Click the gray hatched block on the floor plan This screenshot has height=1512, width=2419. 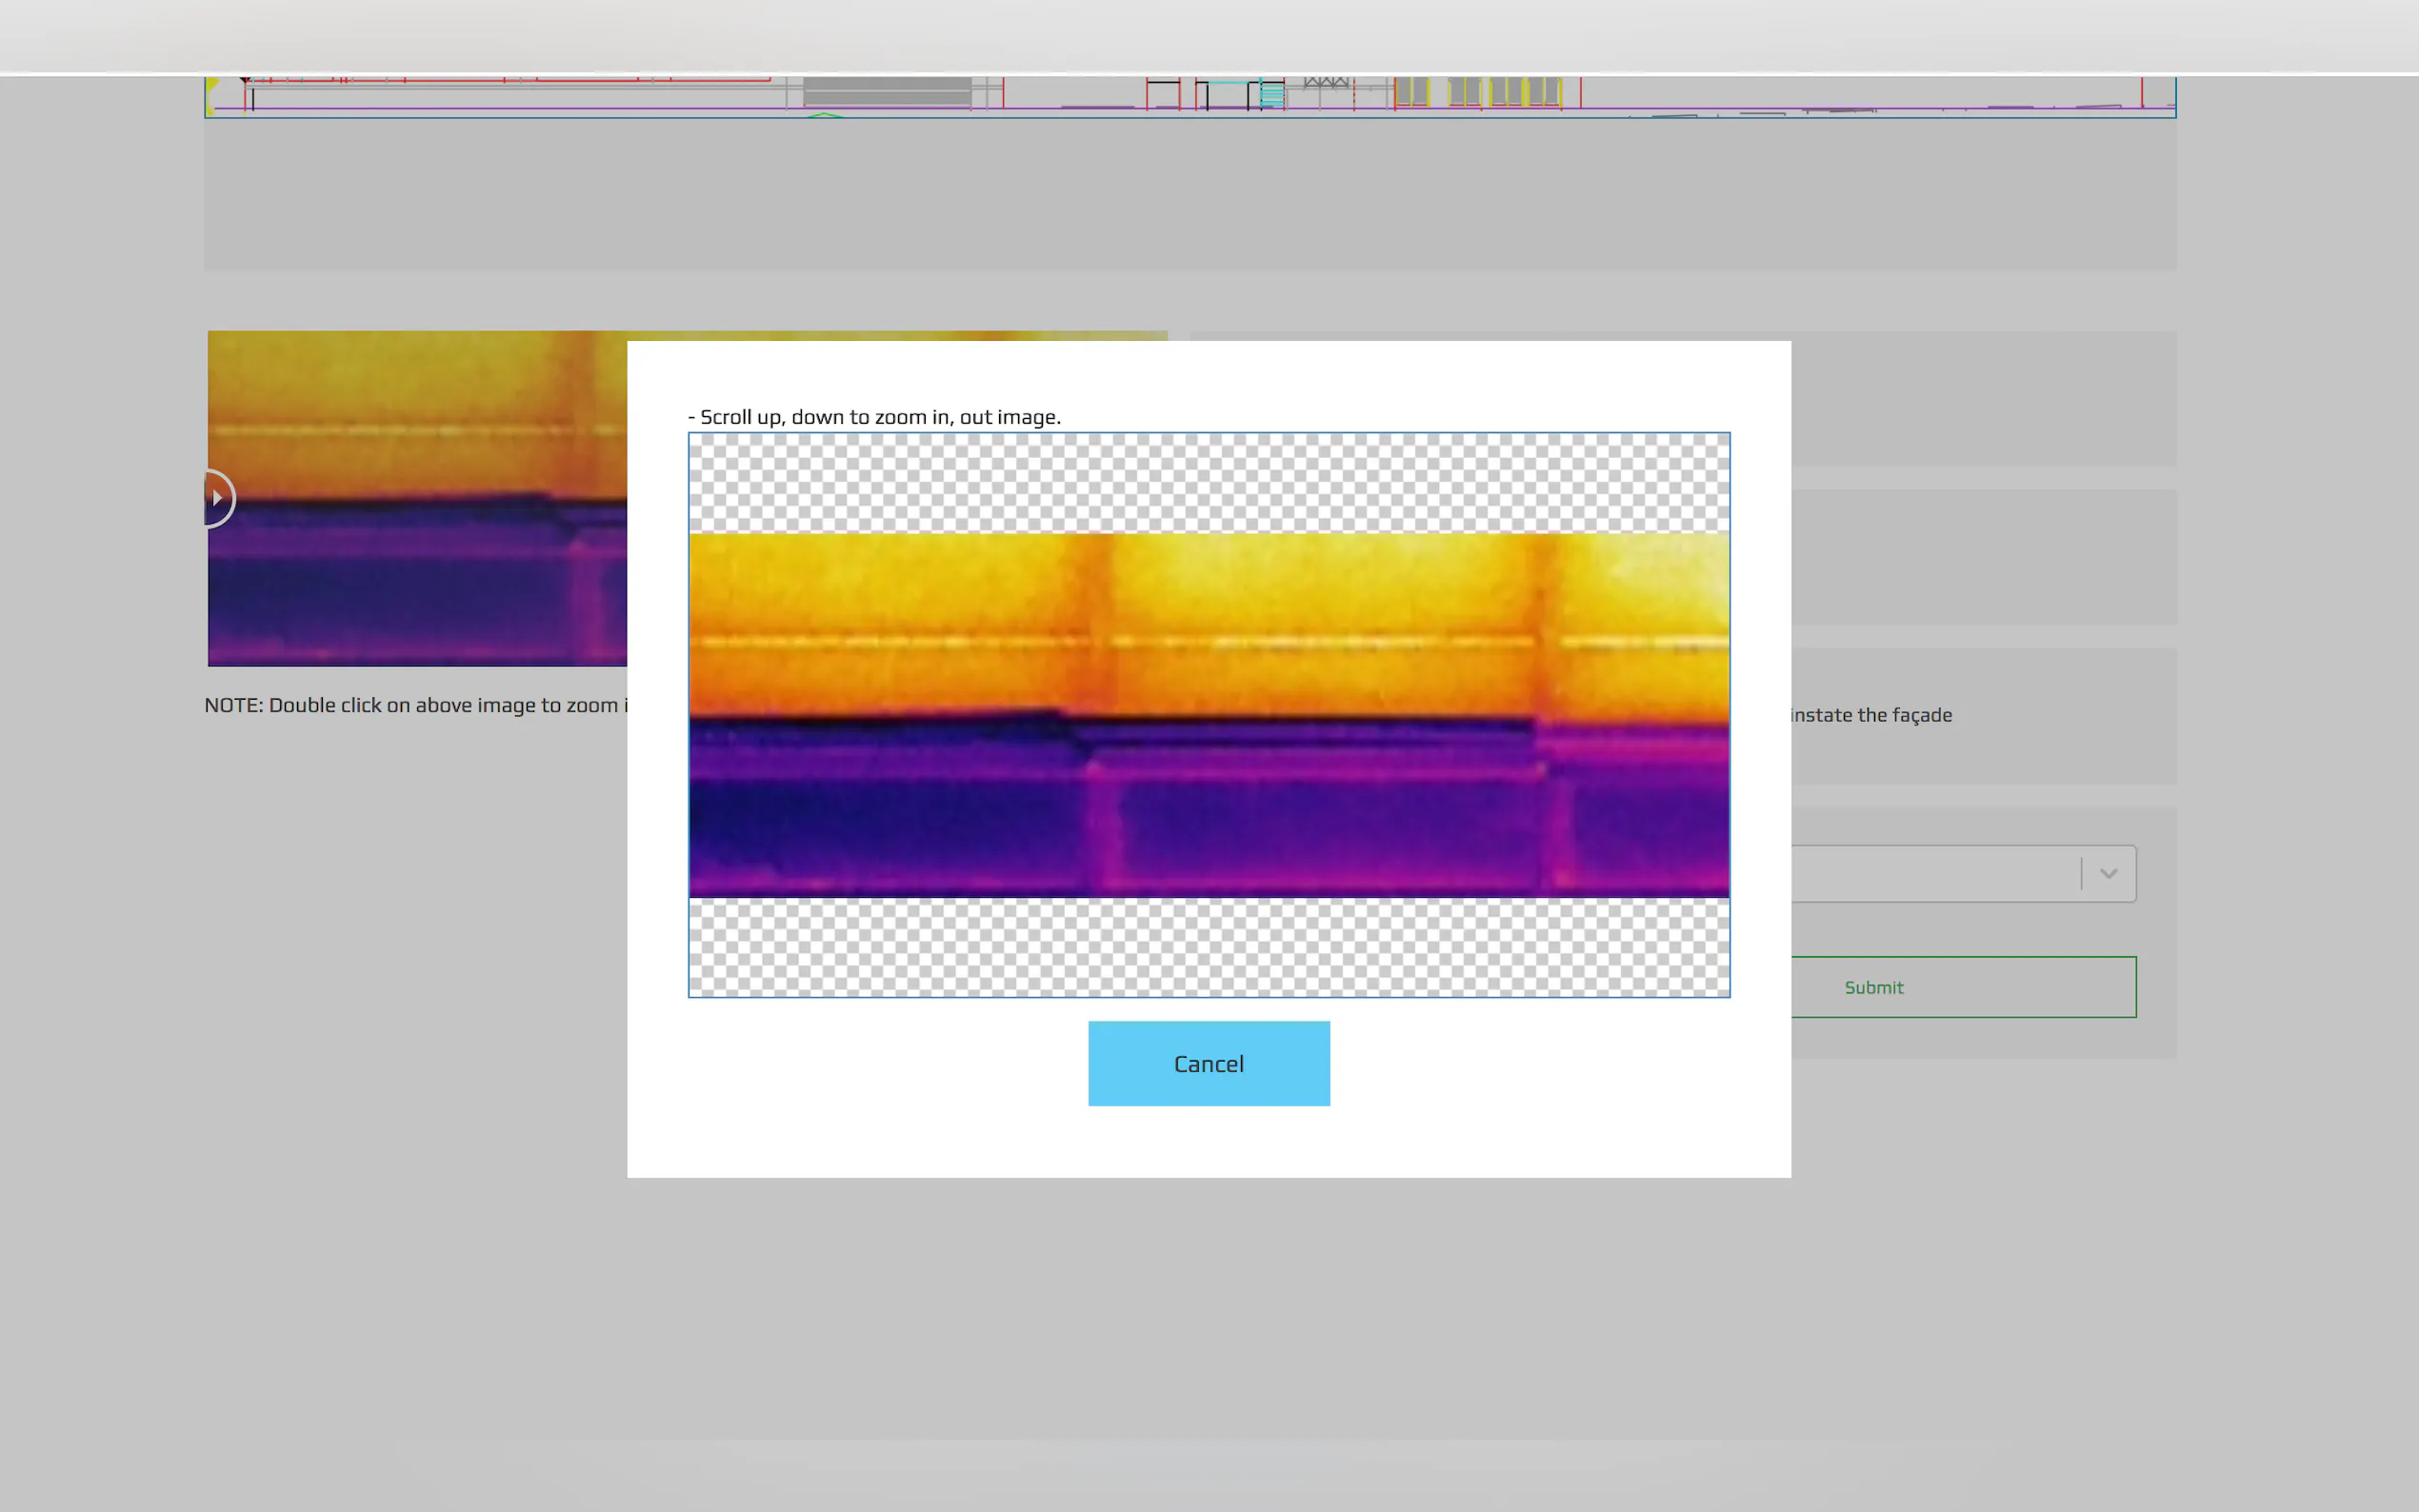[886, 91]
